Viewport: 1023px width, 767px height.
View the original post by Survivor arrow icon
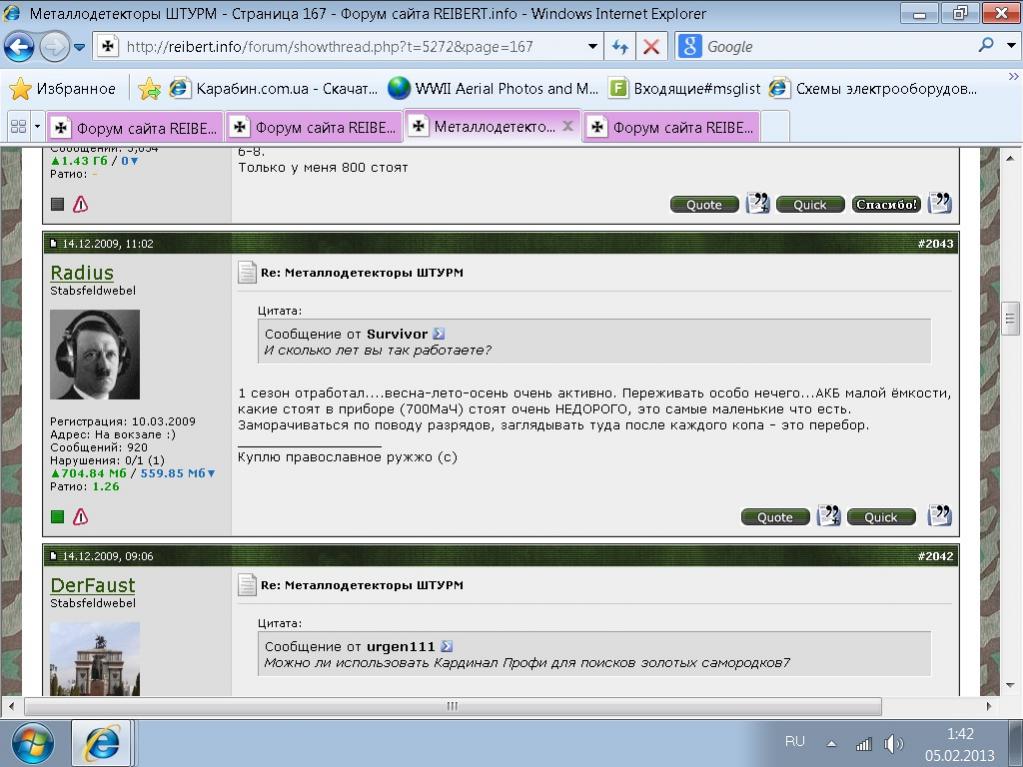[439, 334]
